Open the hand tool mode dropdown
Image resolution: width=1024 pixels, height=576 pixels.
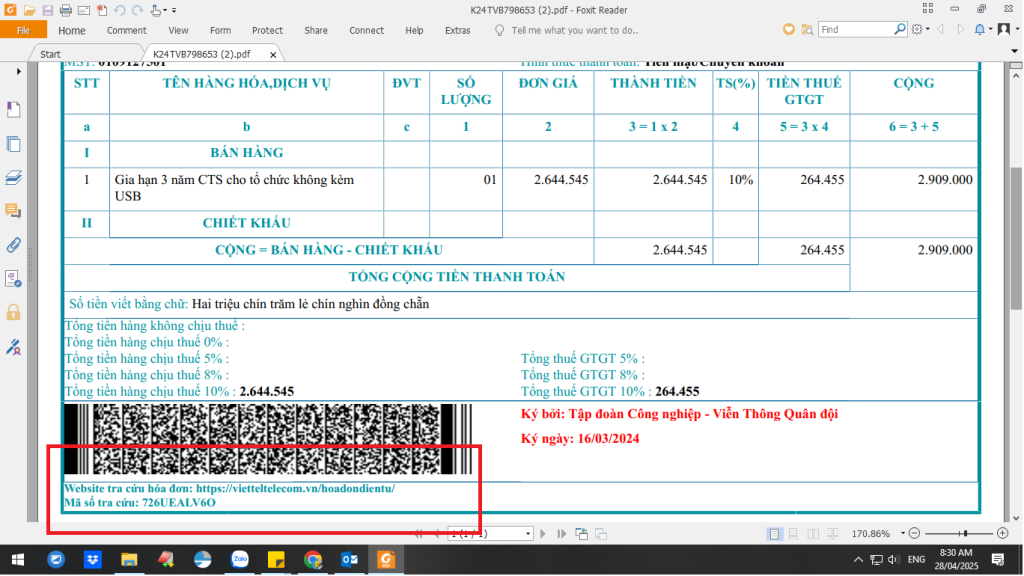click(165, 10)
